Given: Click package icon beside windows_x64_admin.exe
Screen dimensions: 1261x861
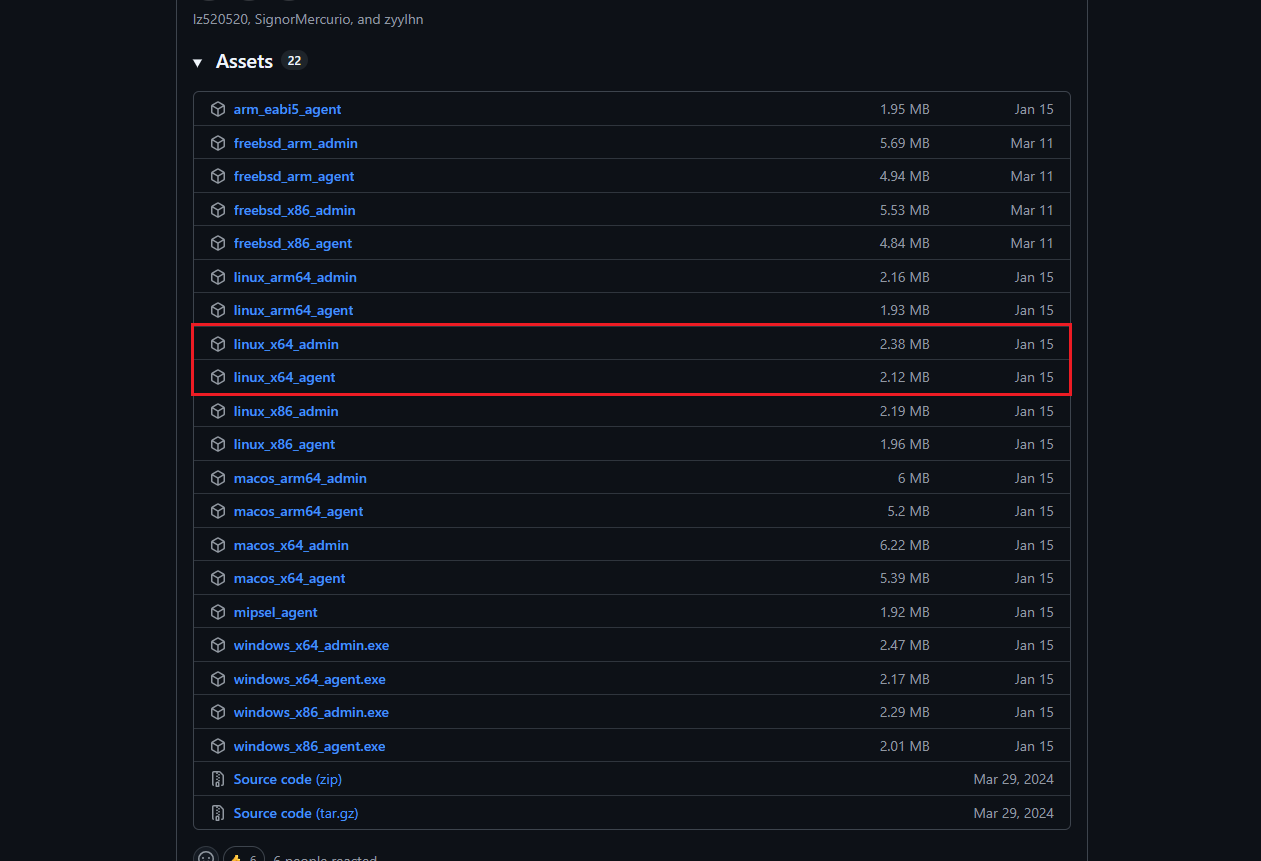Looking at the screenshot, I should [x=218, y=645].
